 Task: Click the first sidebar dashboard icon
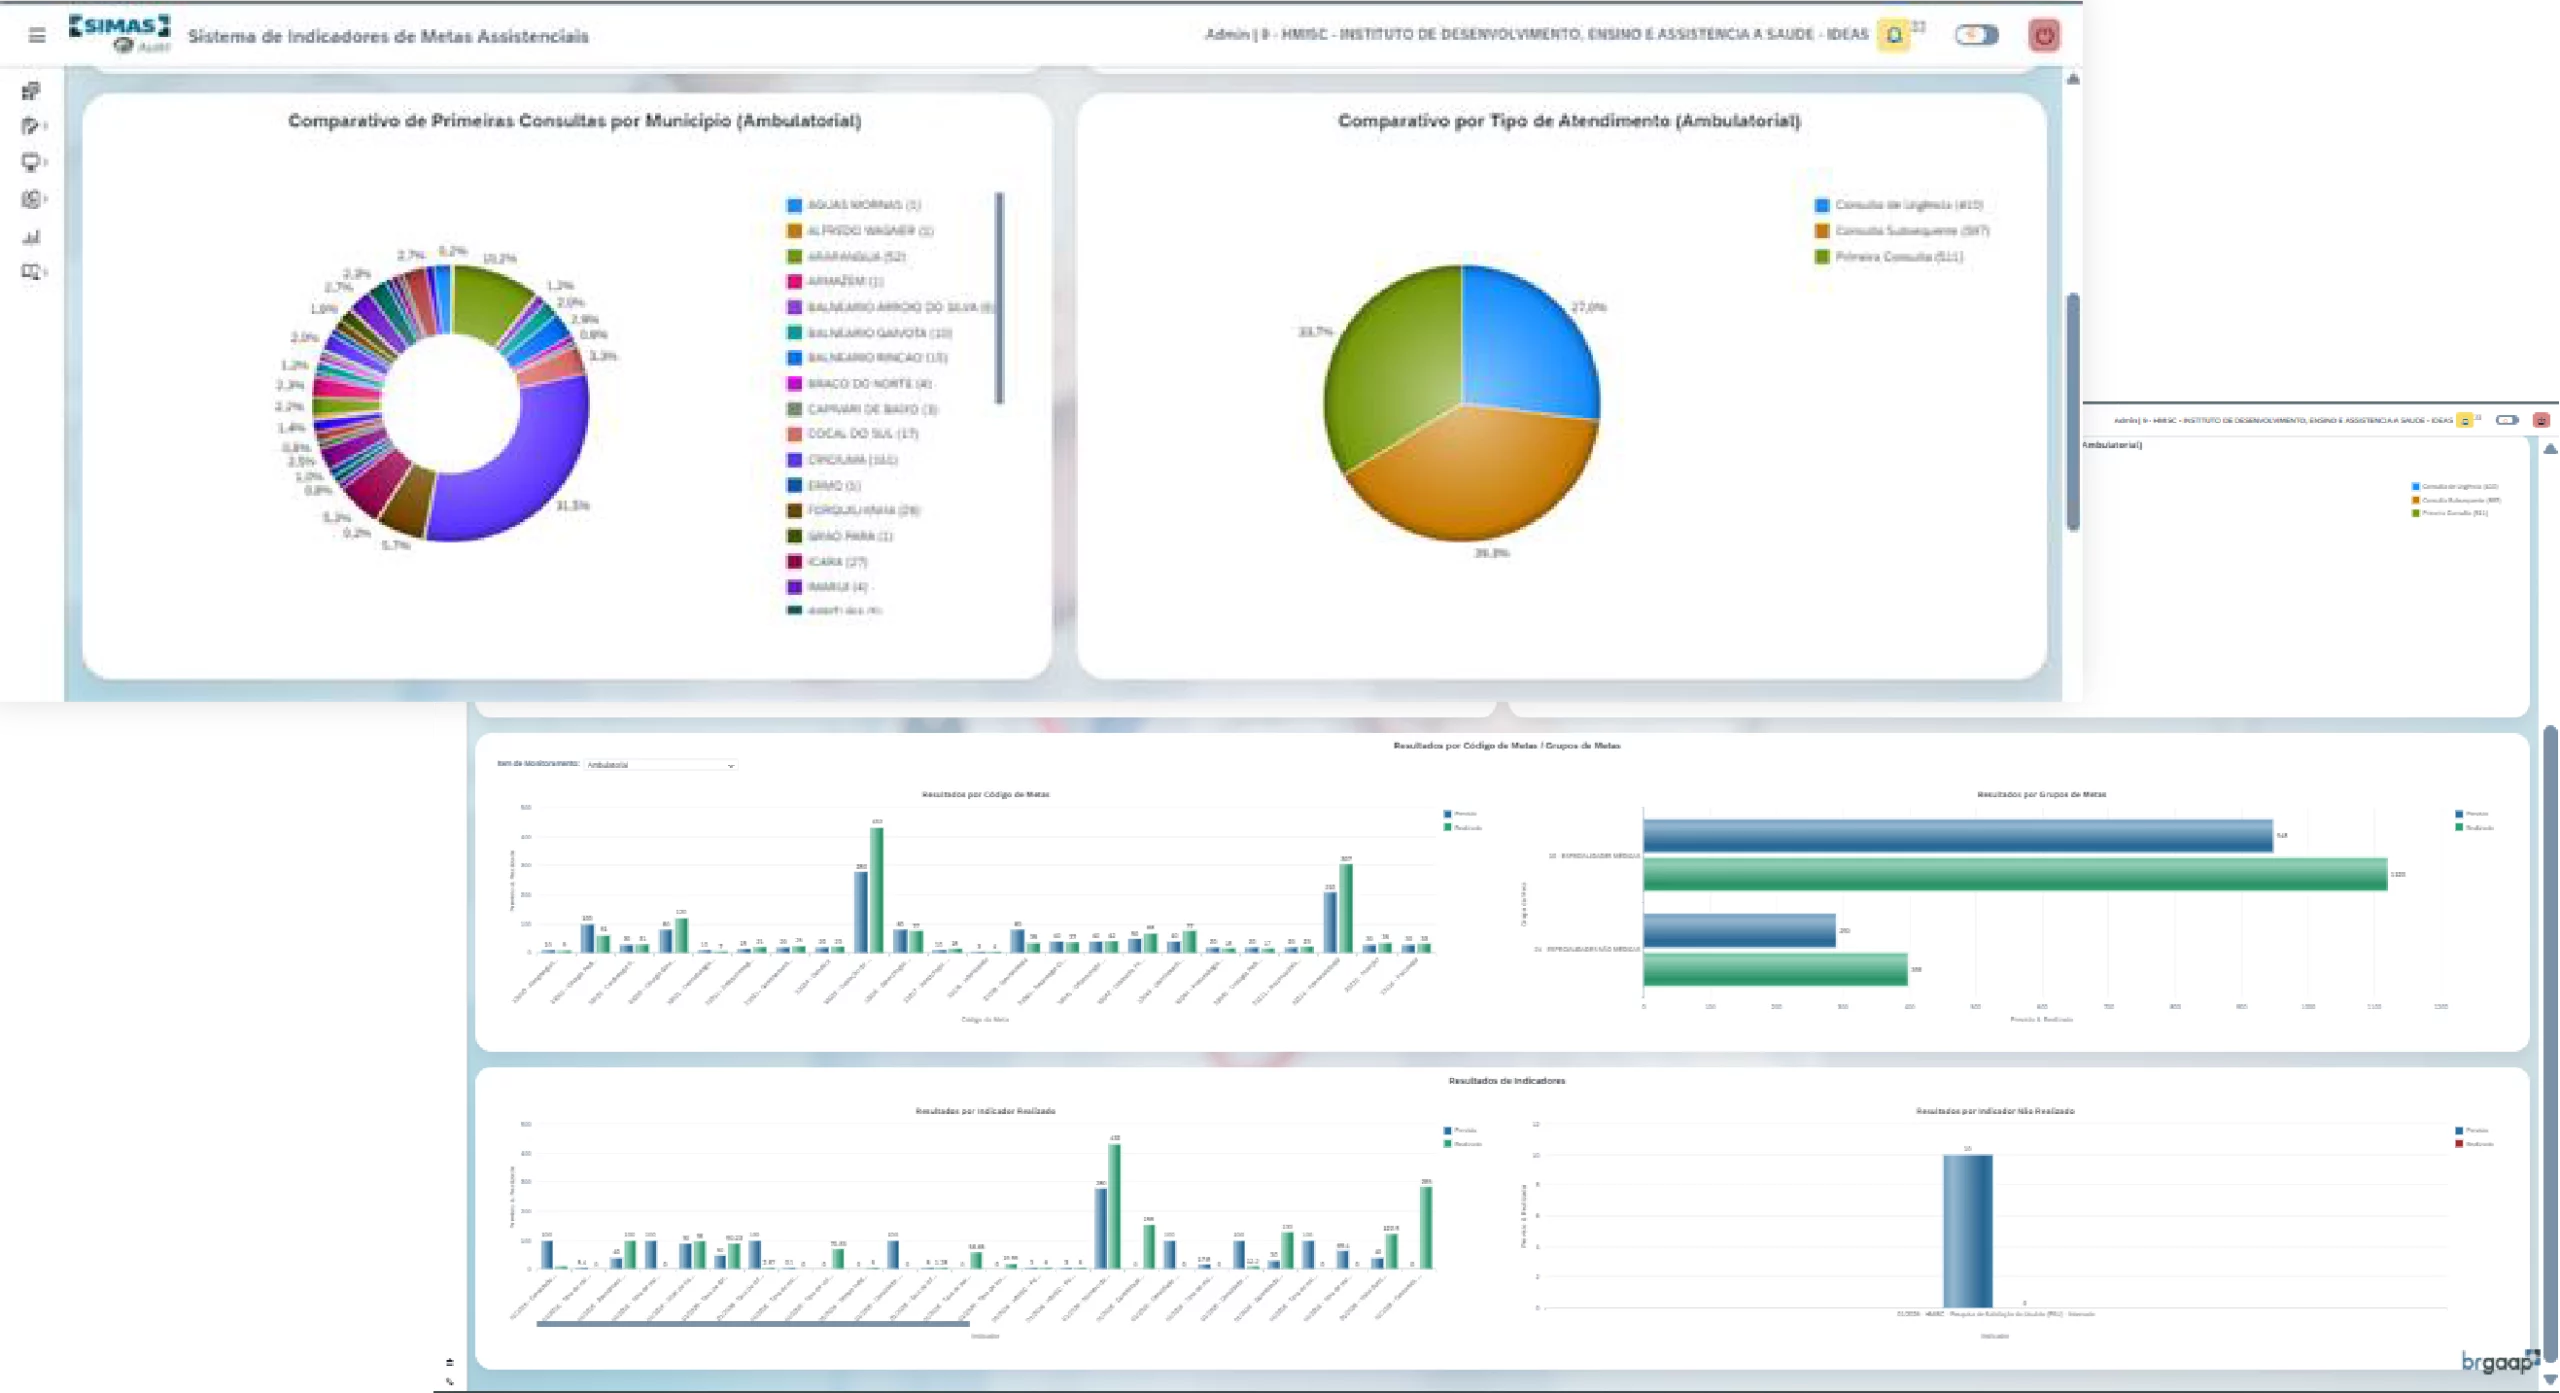pos(31,91)
